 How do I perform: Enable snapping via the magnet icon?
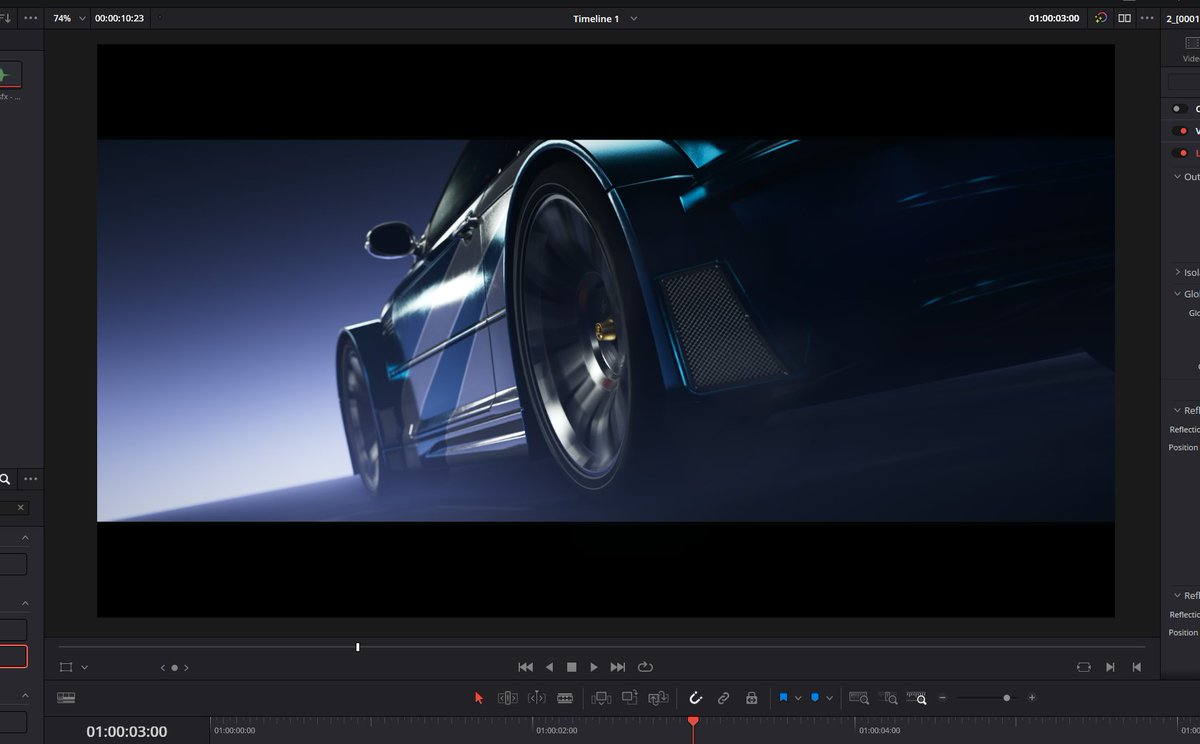(695, 698)
